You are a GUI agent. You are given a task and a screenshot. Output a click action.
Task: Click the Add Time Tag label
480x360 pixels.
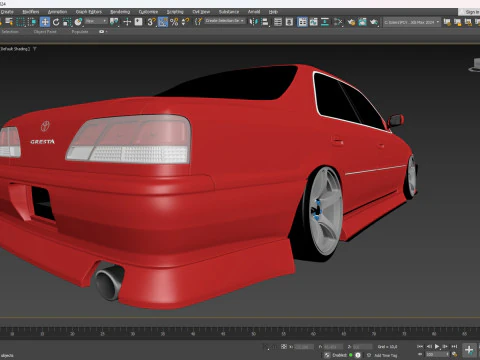click(386, 355)
